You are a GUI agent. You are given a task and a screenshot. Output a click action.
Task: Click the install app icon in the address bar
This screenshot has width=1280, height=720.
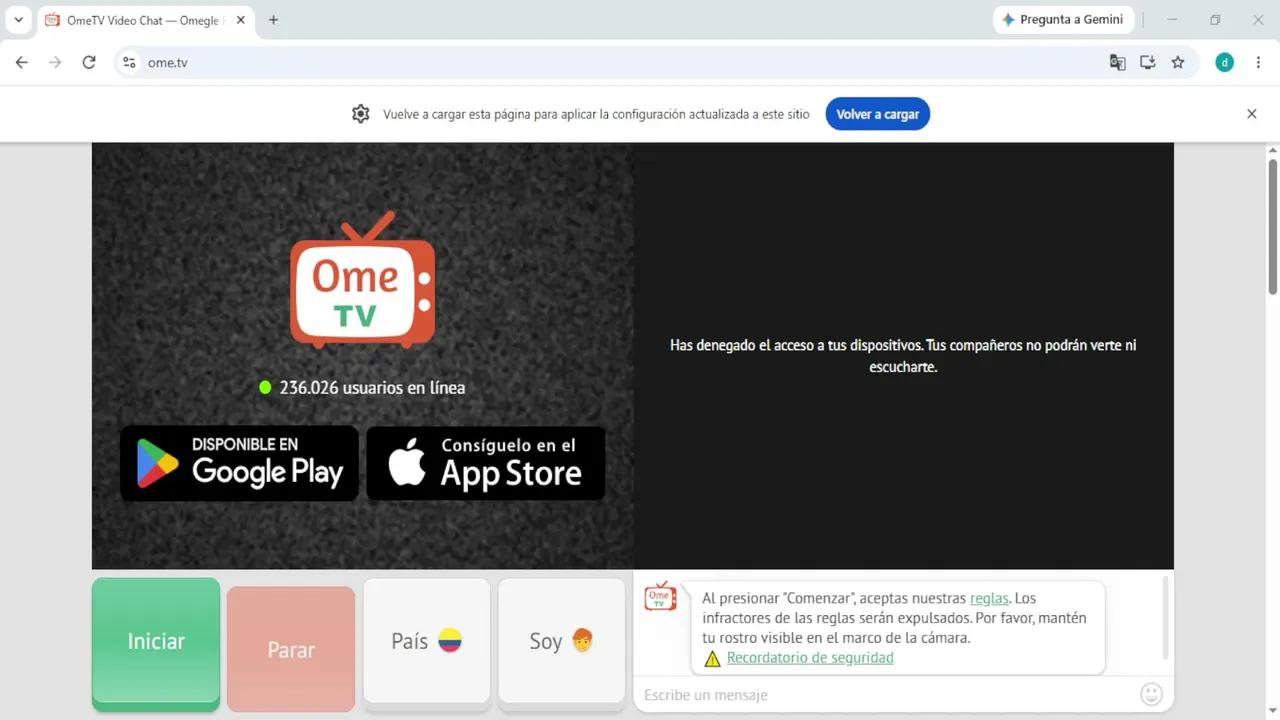1148,62
